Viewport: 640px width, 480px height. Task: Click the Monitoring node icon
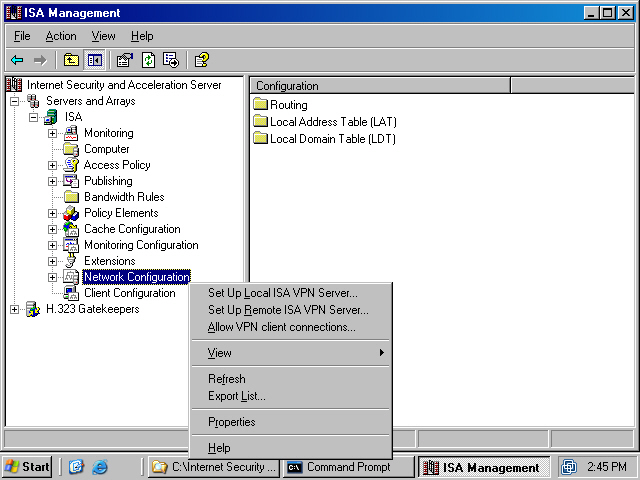[x=71, y=133]
